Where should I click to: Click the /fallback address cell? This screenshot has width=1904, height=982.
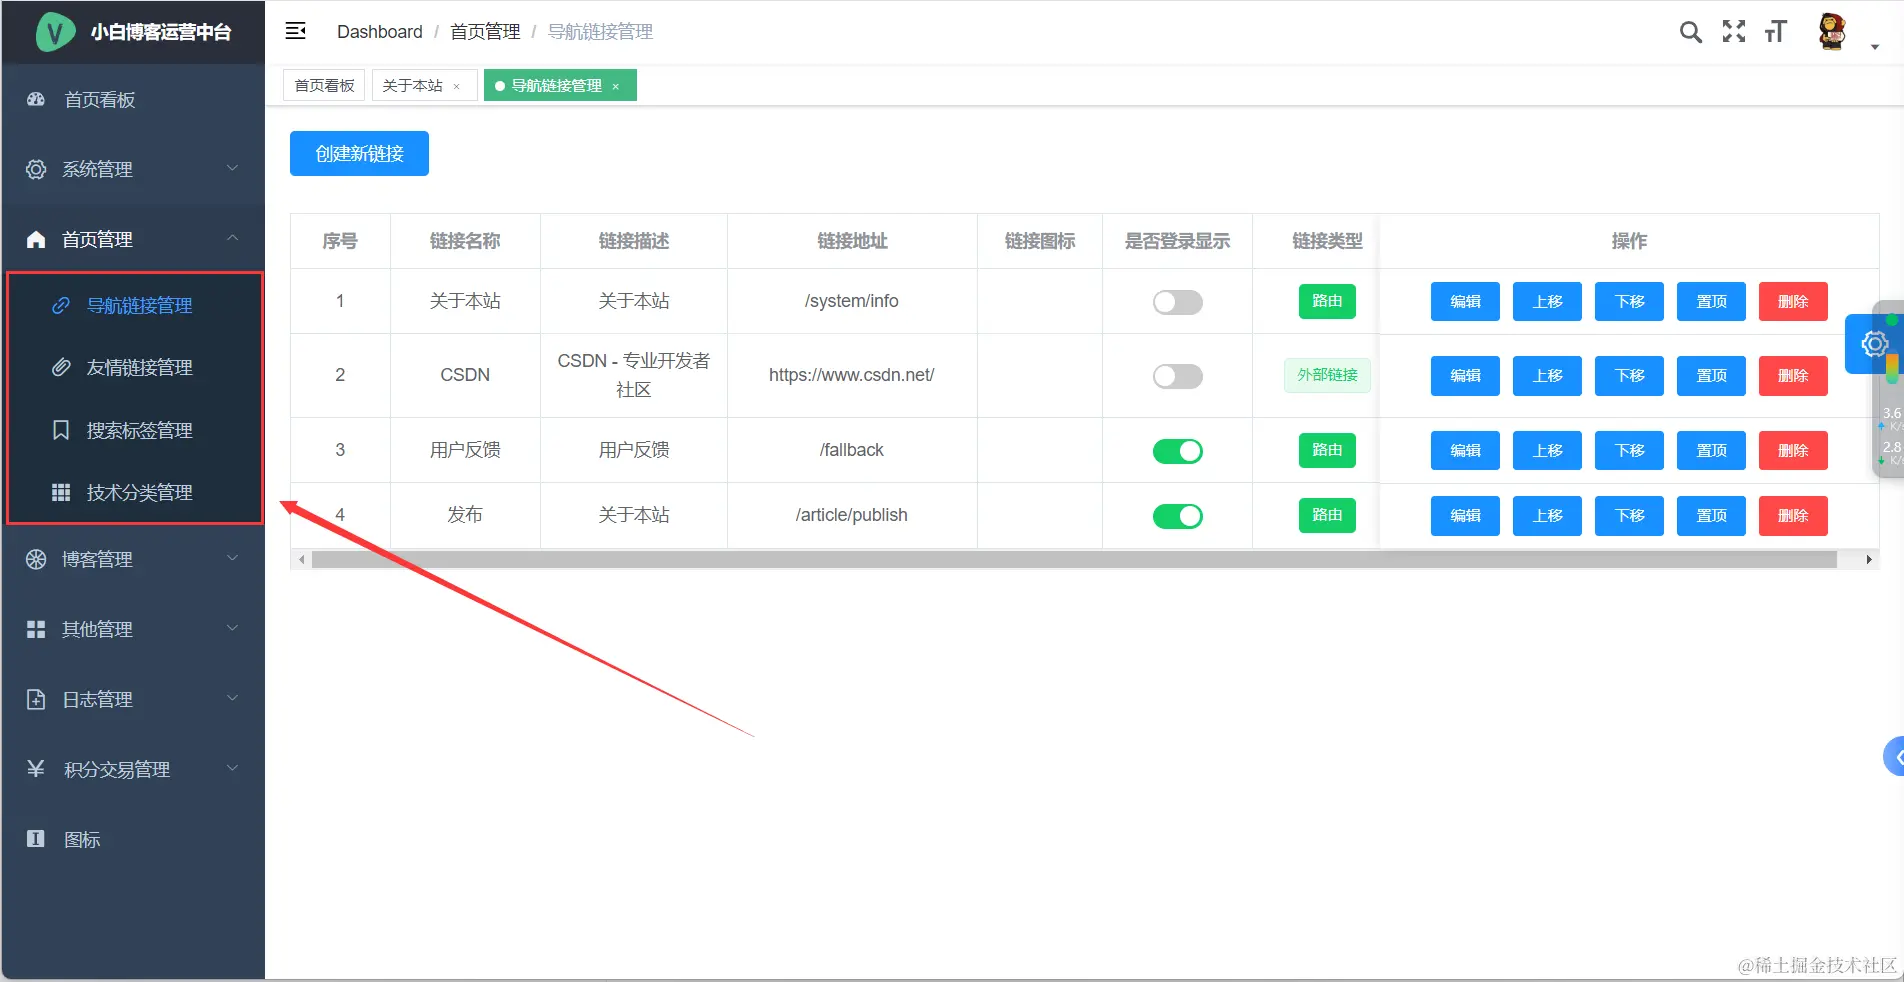tap(852, 450)
